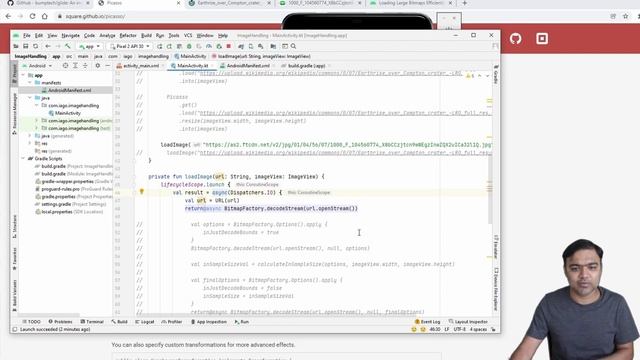640x360 pixels.
Task: Open the Layout Inspector panel
Action: click(x=468, y=322)
